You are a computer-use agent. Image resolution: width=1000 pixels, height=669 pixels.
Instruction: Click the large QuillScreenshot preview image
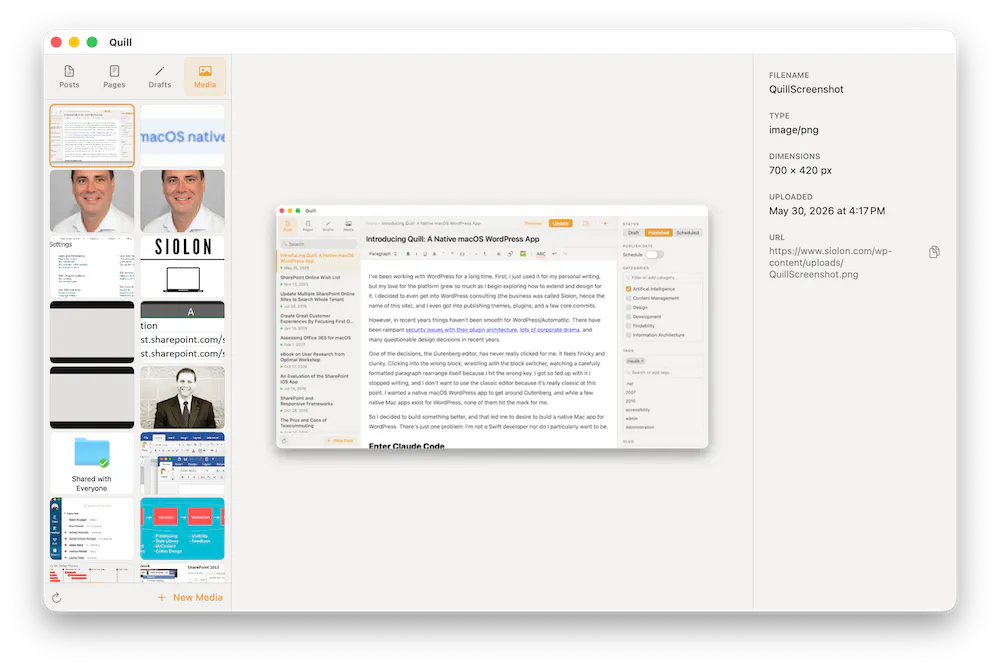[492, 327]
